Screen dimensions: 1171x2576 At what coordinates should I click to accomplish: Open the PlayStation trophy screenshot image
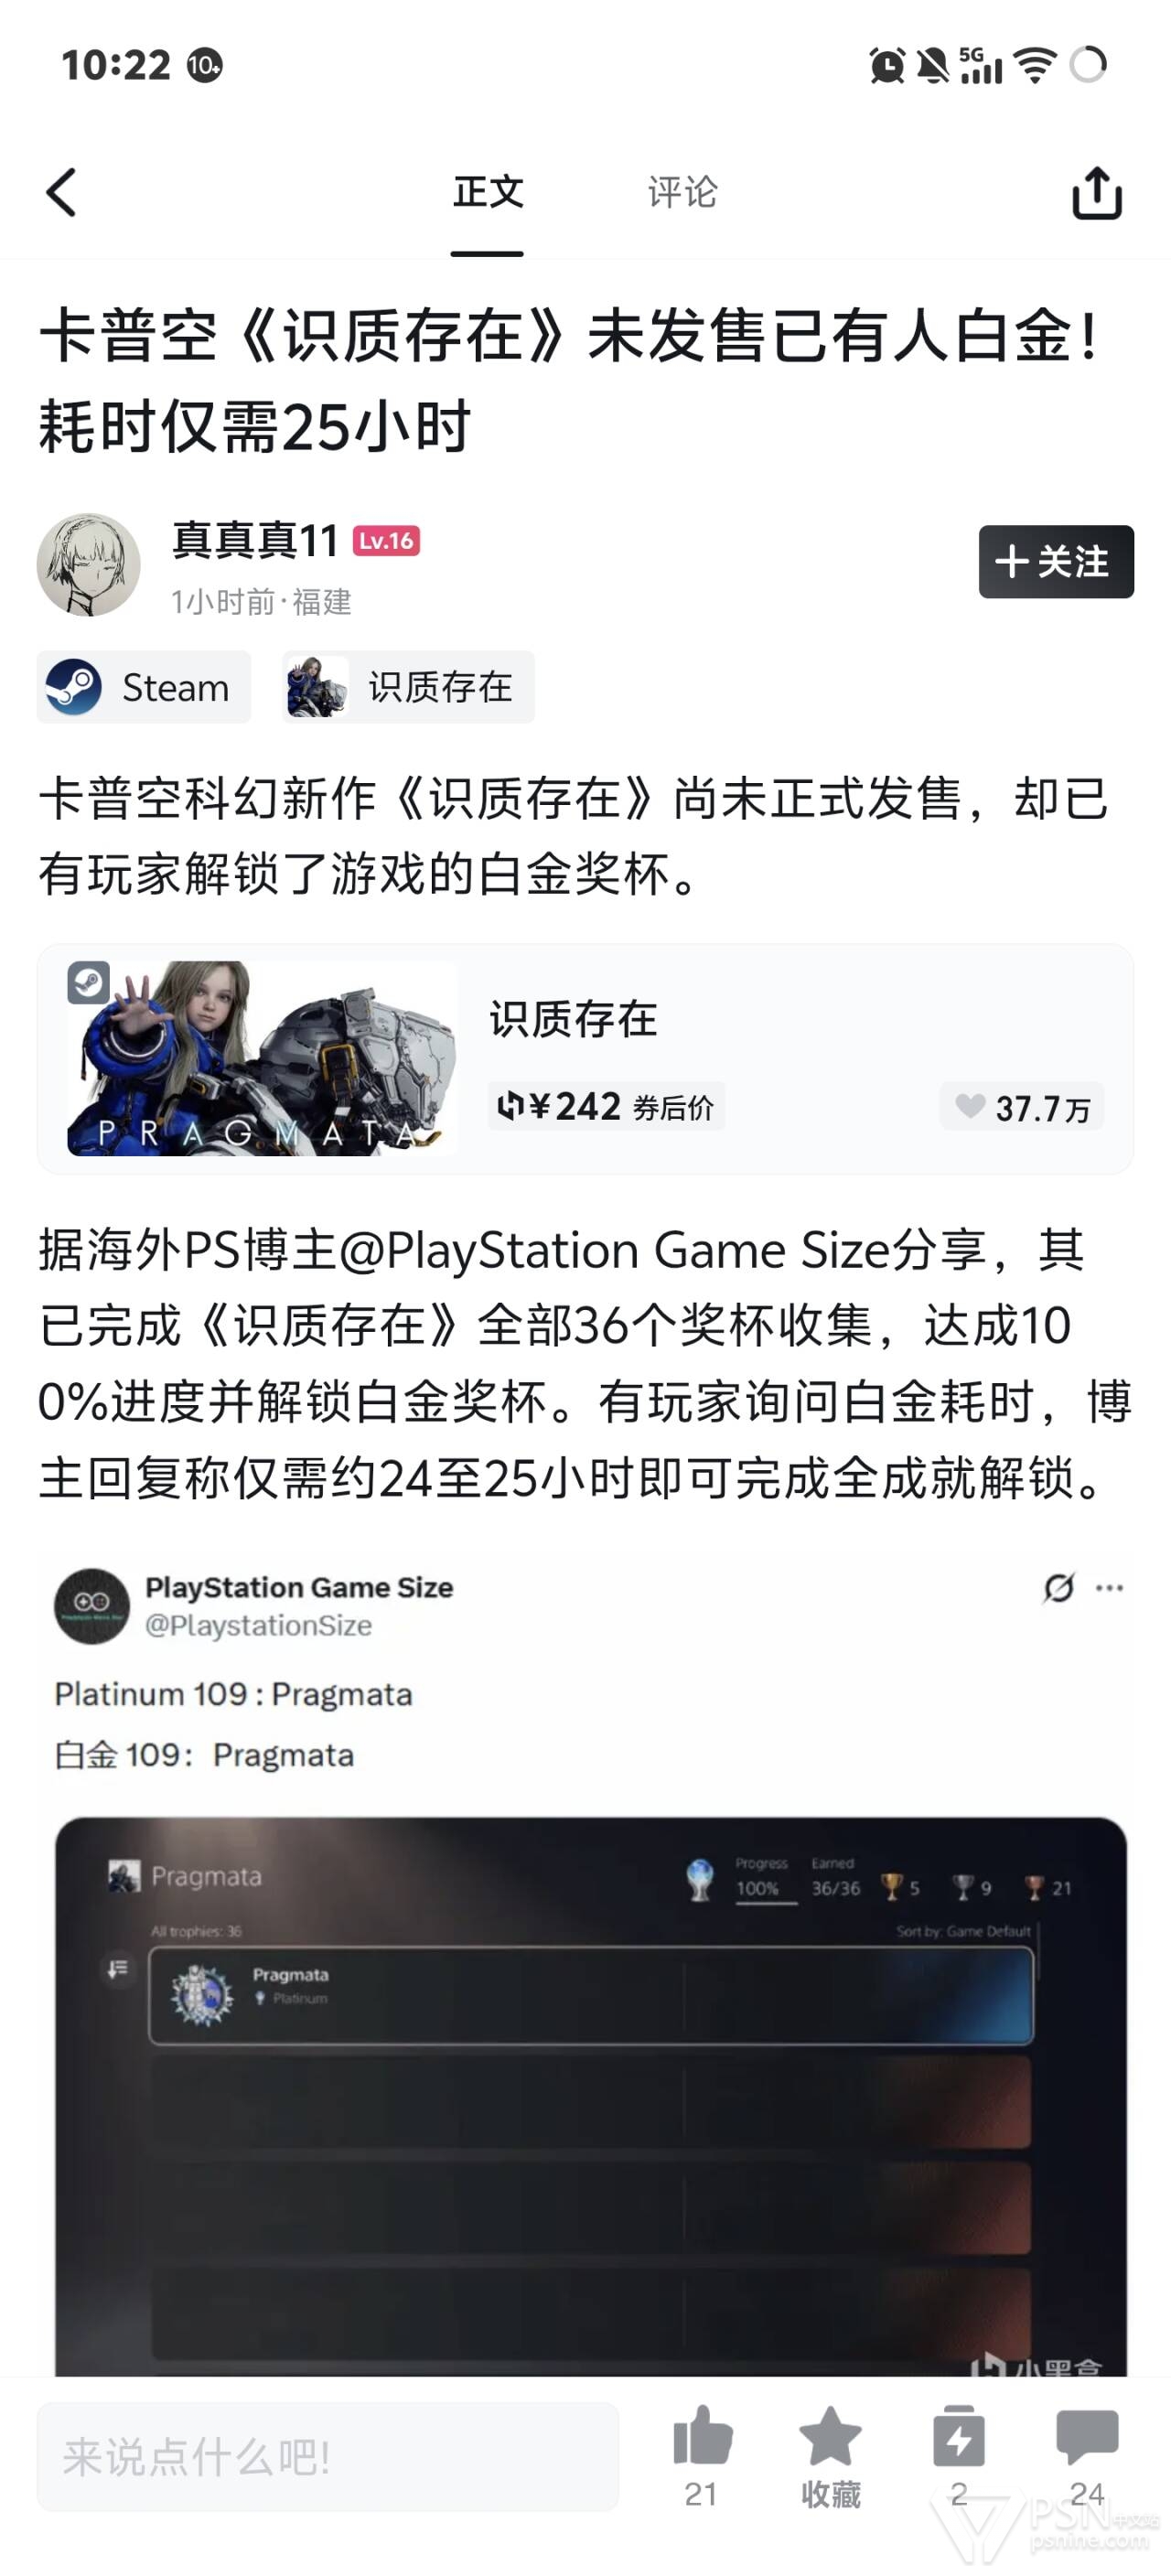591,2096
